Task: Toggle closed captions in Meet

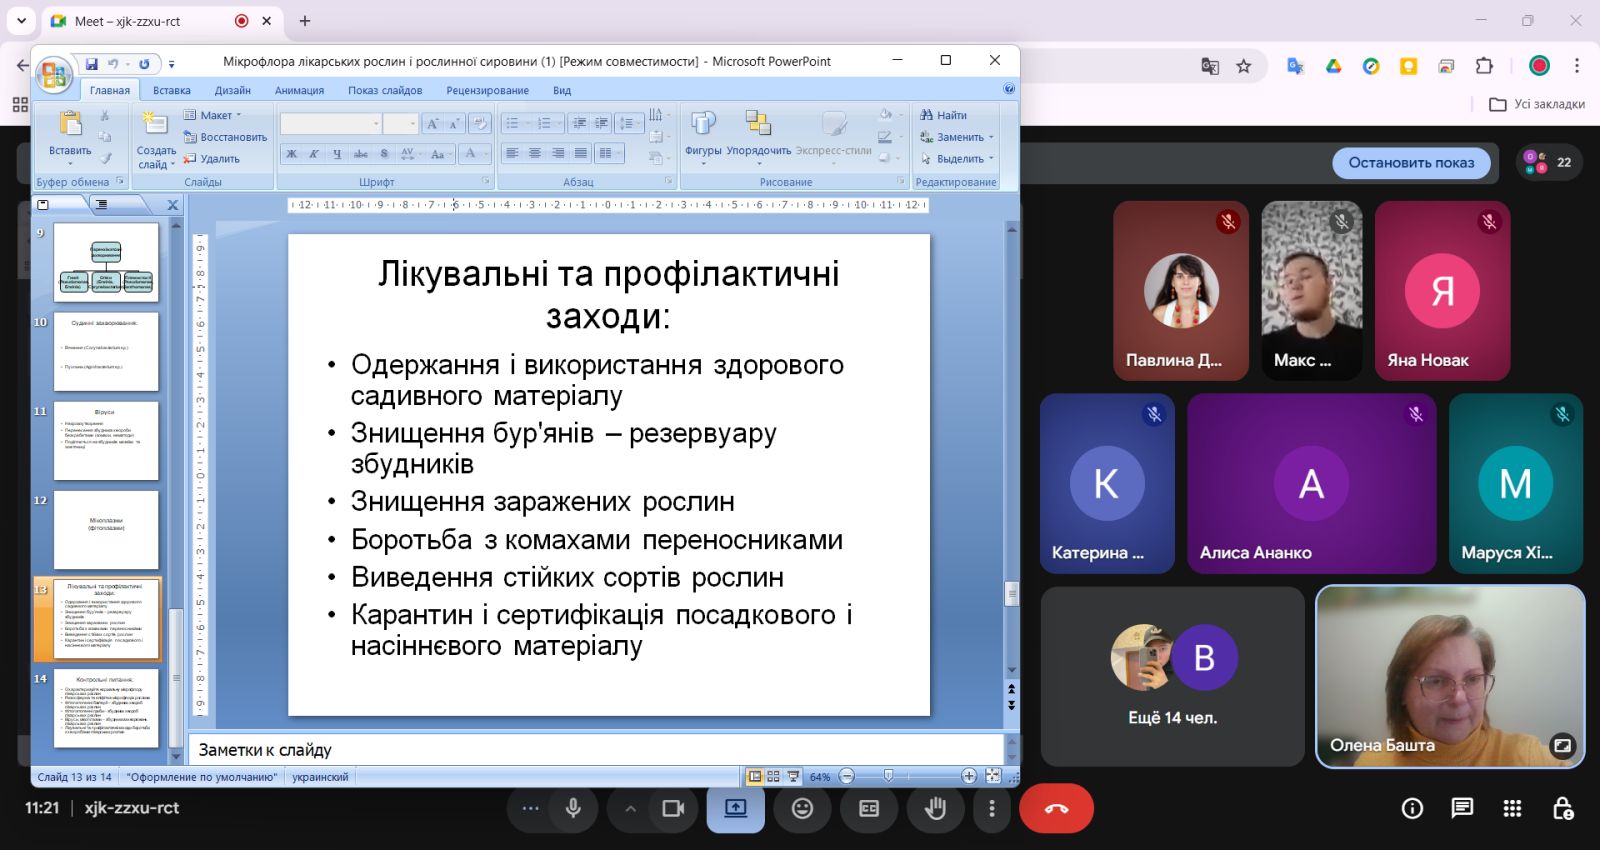Action: click(869, 808)
